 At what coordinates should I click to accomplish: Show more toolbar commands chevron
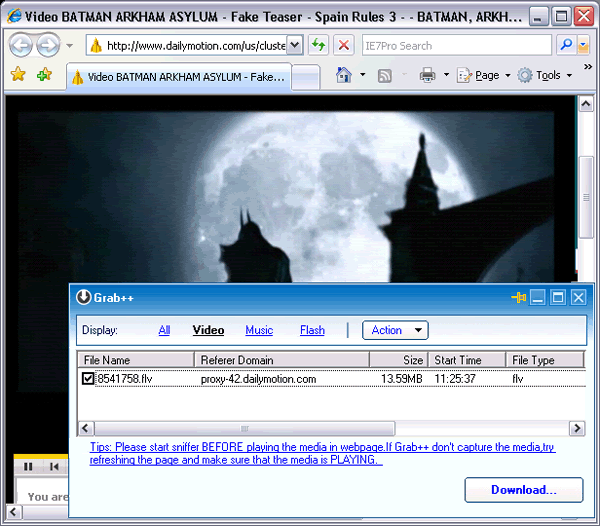[588, 67]
